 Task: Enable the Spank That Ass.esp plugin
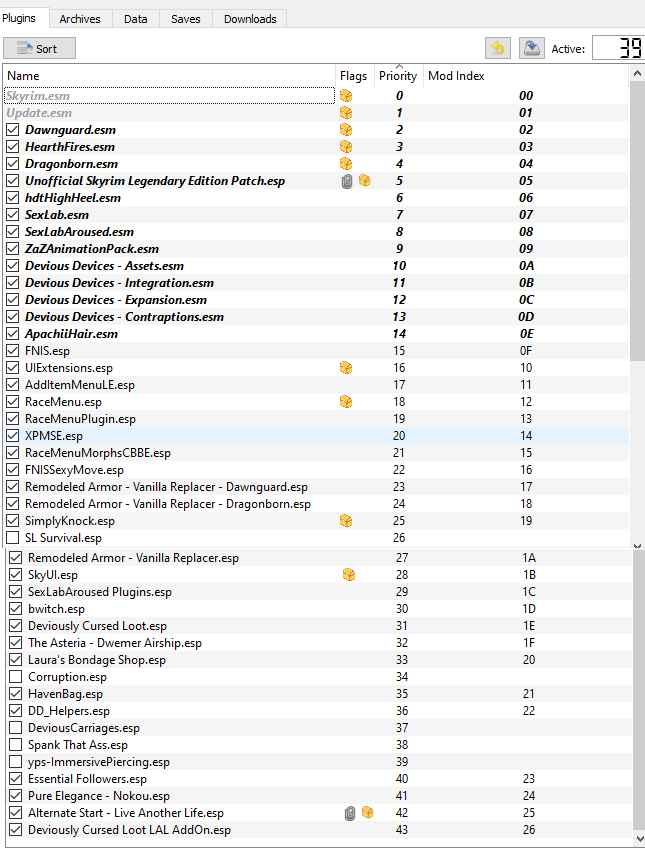(16, 745)
